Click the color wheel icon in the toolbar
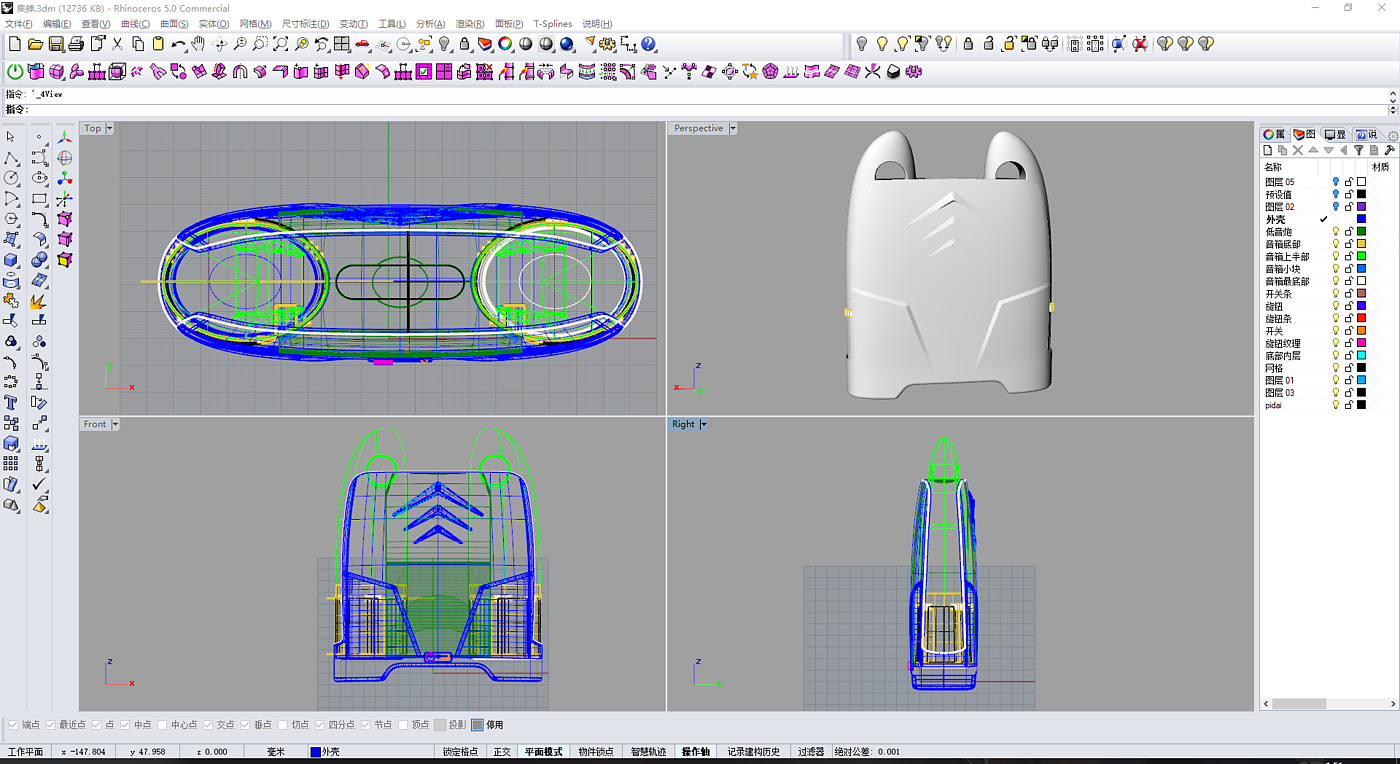 point(506,44)
